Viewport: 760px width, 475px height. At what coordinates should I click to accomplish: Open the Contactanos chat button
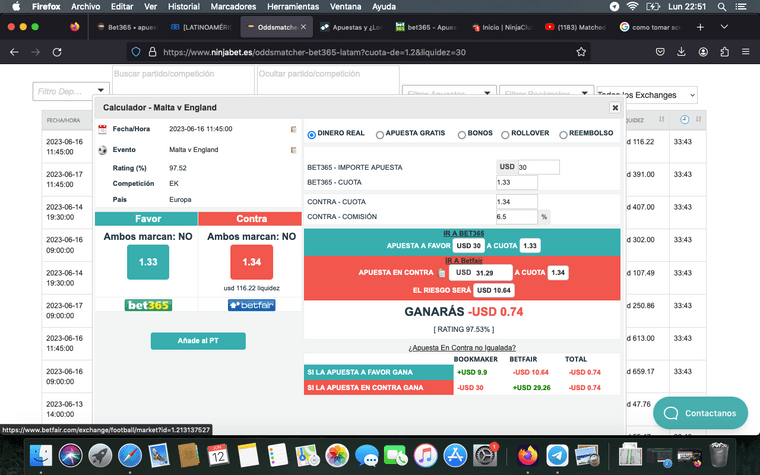tap(700, 413)
